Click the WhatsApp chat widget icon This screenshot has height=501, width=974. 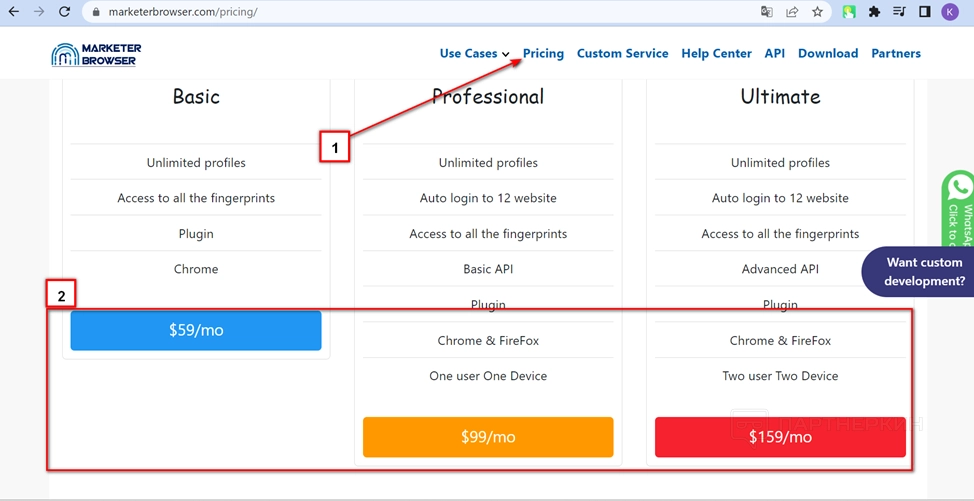point(960,188)
